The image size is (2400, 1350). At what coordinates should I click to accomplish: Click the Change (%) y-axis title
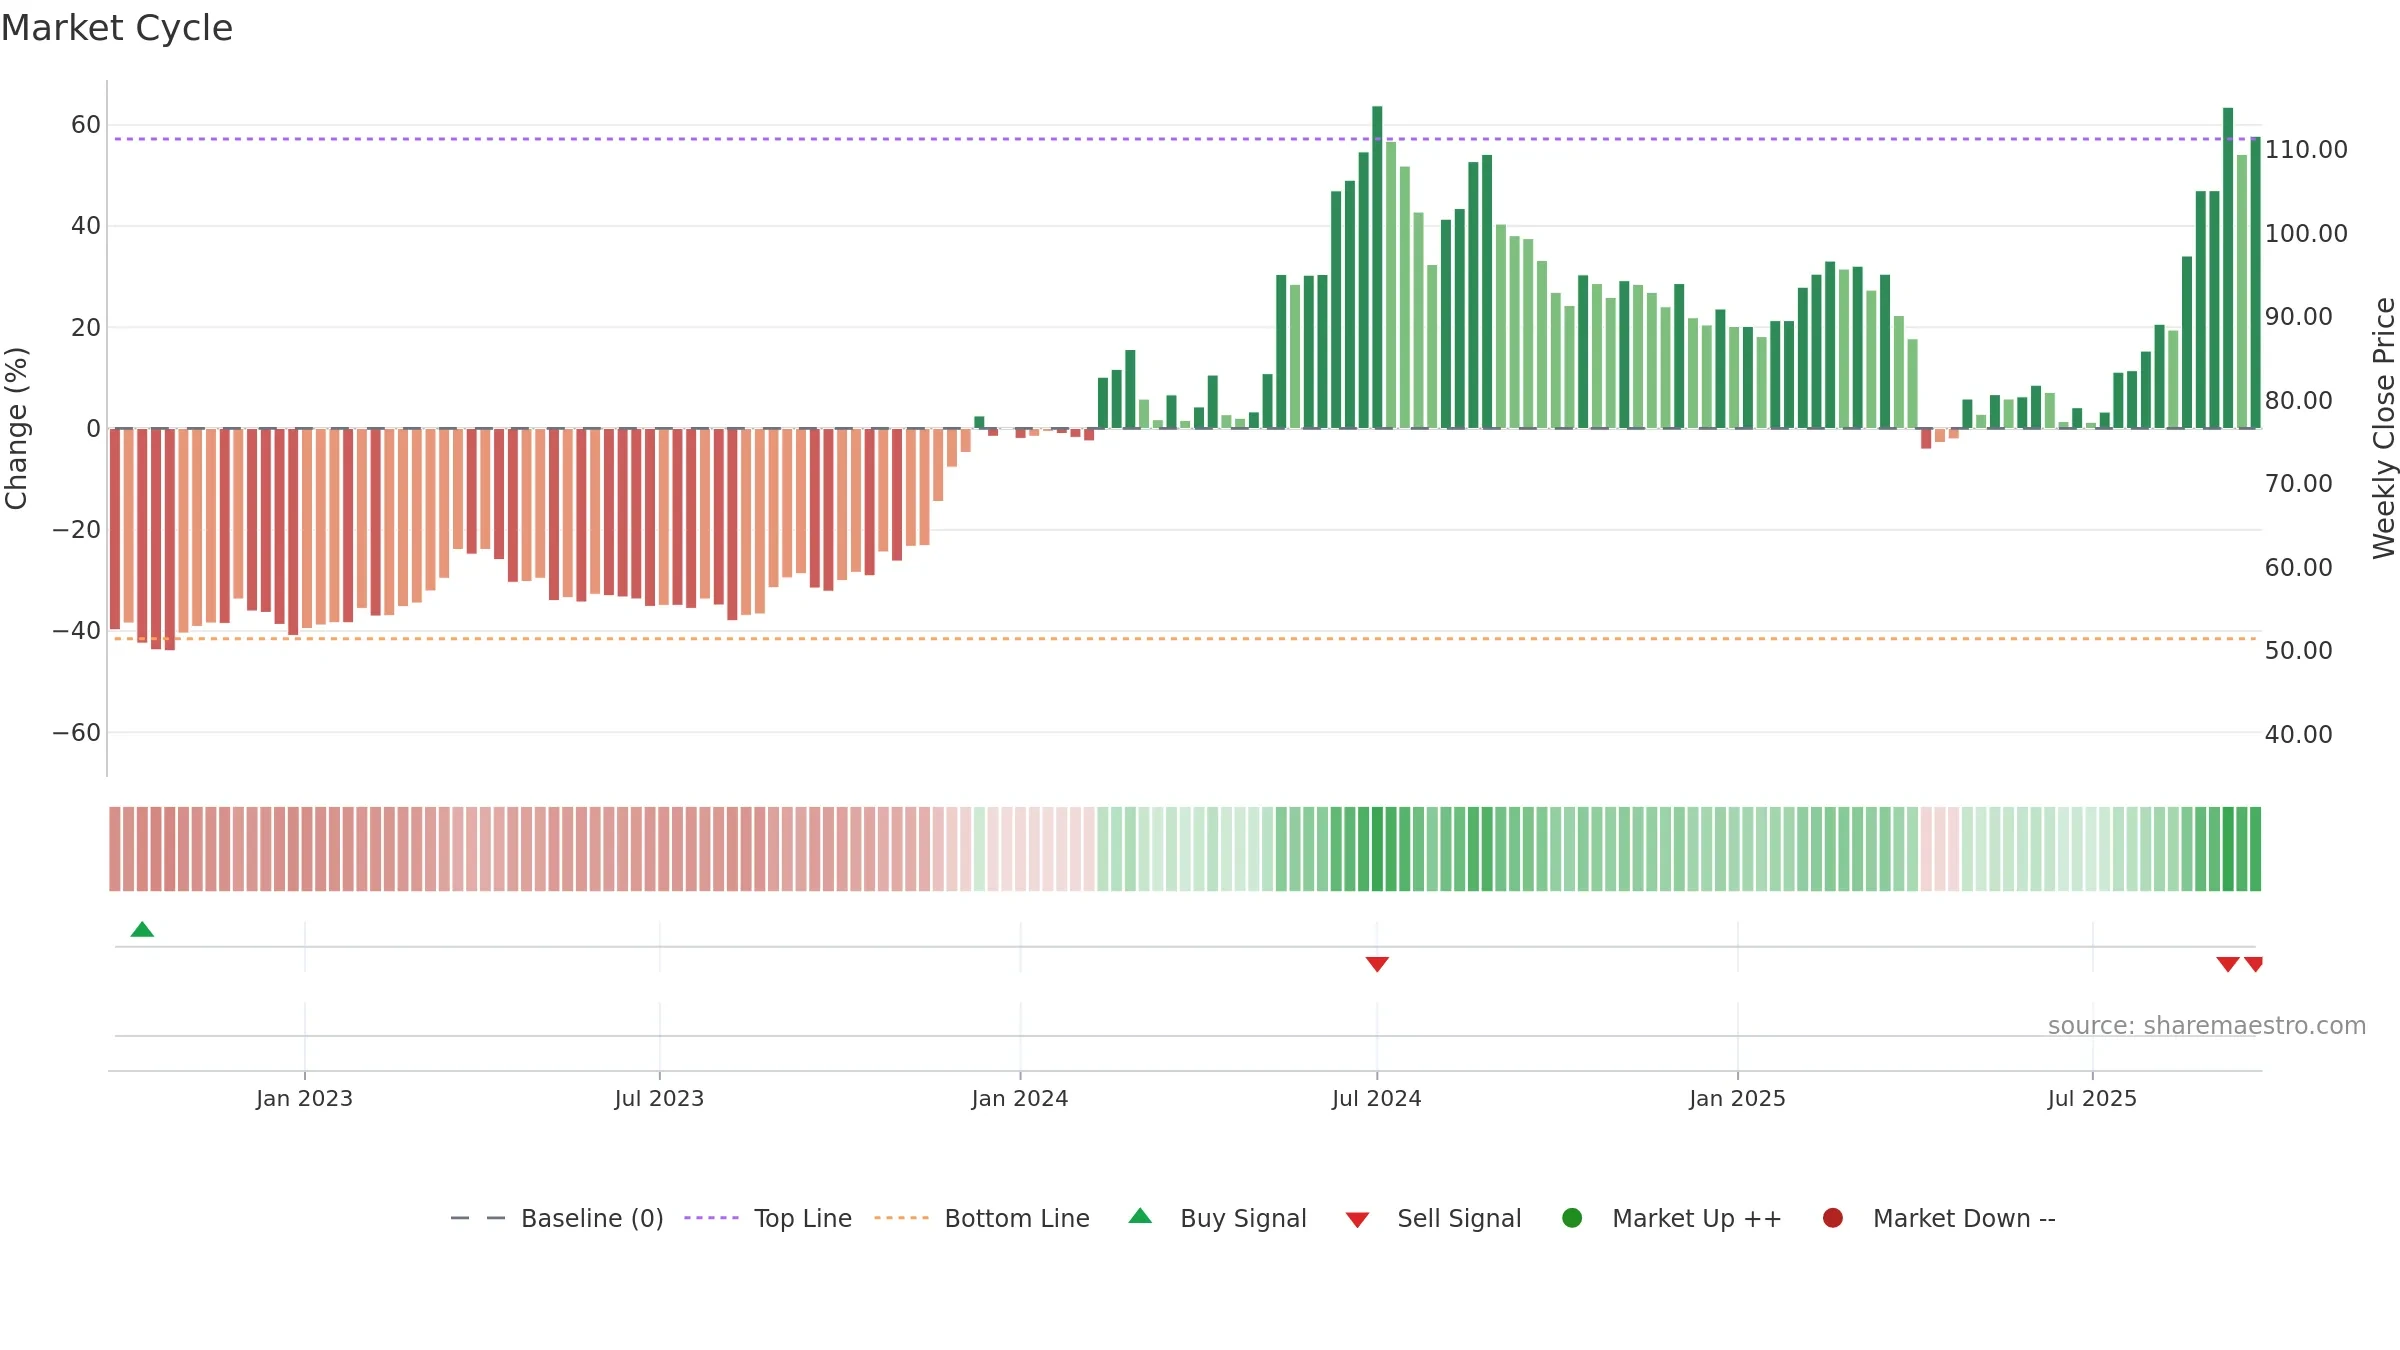(x=16, y=428)
